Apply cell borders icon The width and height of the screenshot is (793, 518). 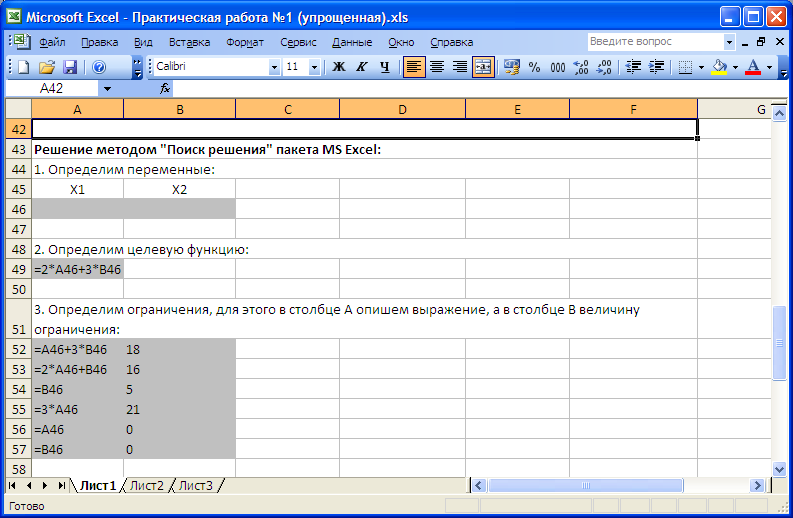pyautogui.click(x=685, y=67)
